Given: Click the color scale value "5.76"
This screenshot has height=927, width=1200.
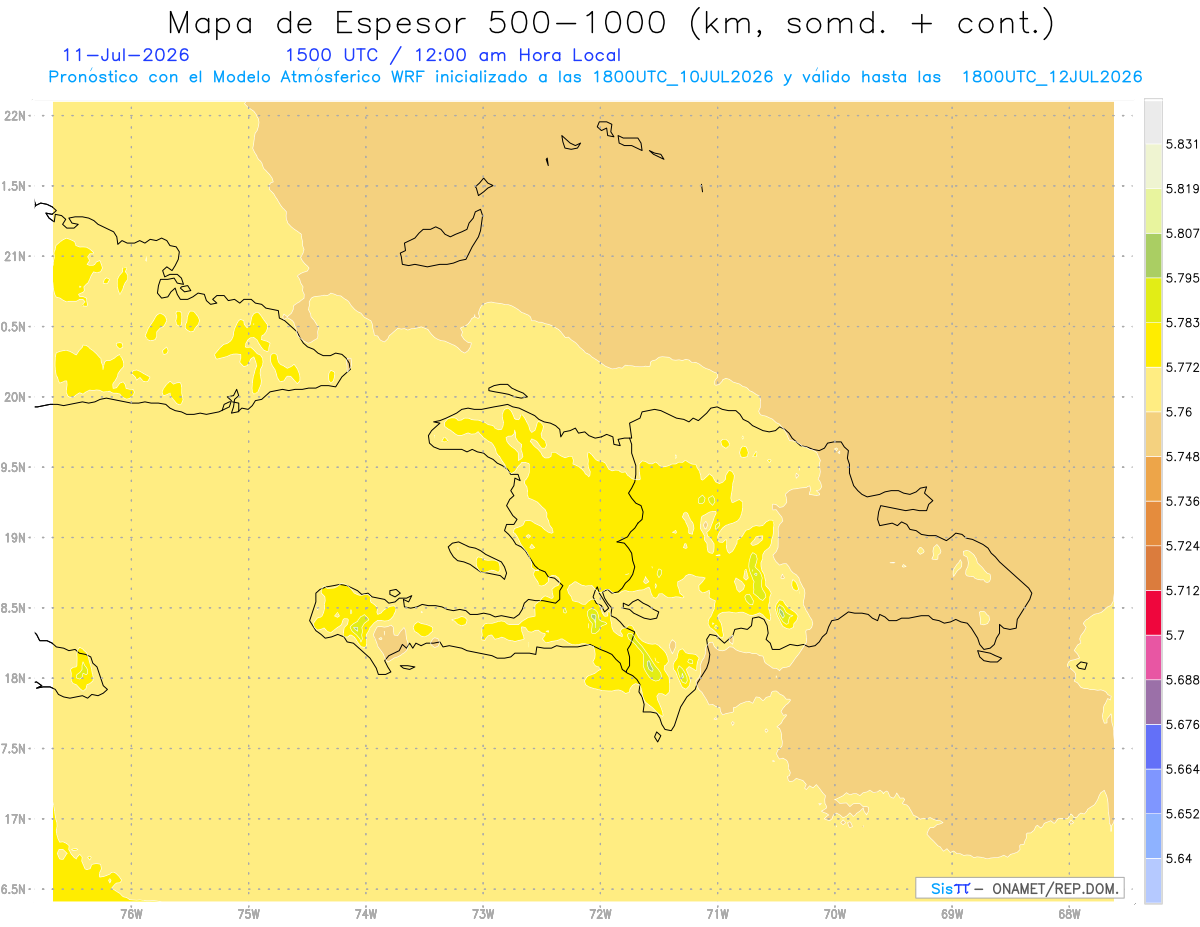Looking at the screenshot, I should point(1179,412).
